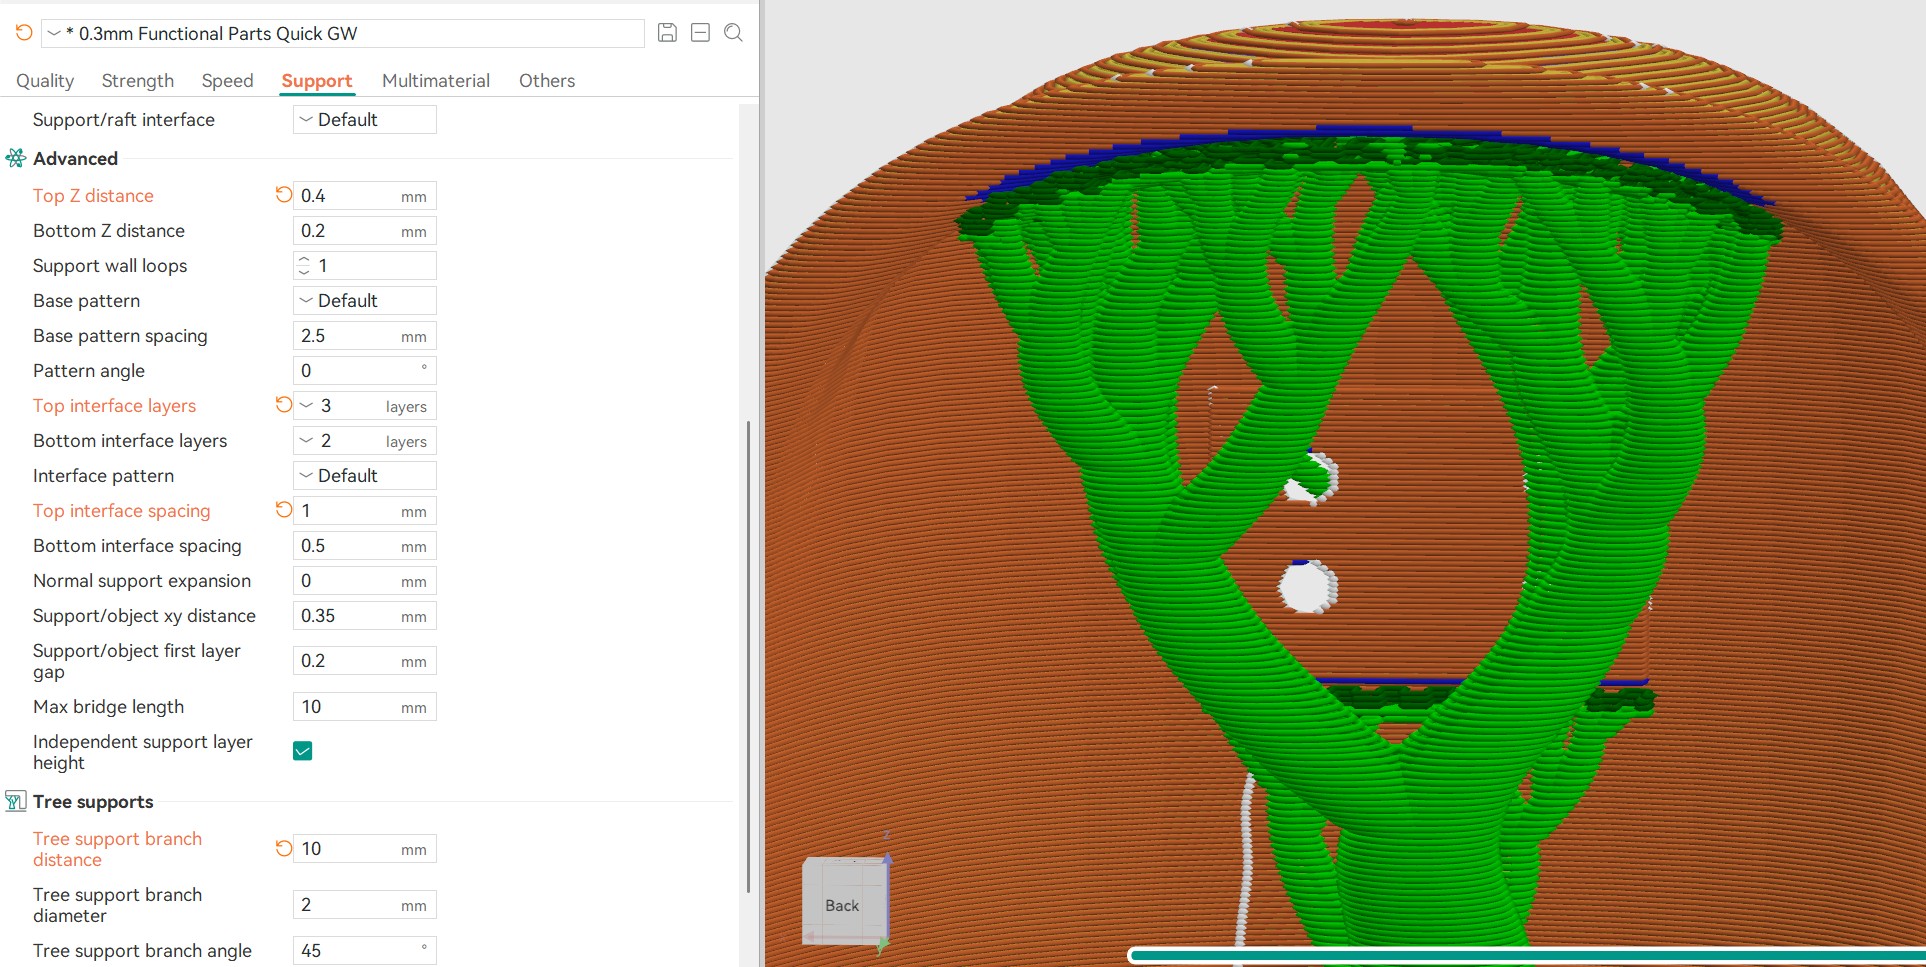Click the preset reset arrow icon
The image size is (1926, 967).
tap(24, 33)
